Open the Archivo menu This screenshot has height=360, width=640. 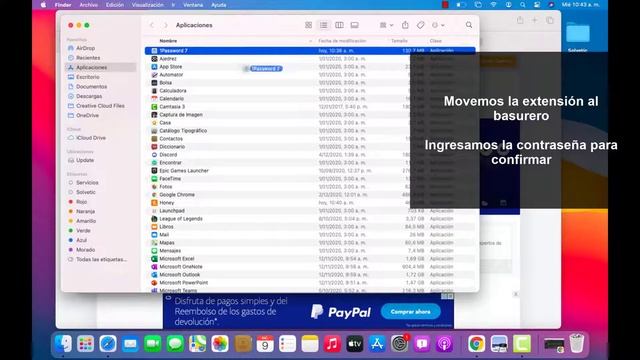[89, 5]
